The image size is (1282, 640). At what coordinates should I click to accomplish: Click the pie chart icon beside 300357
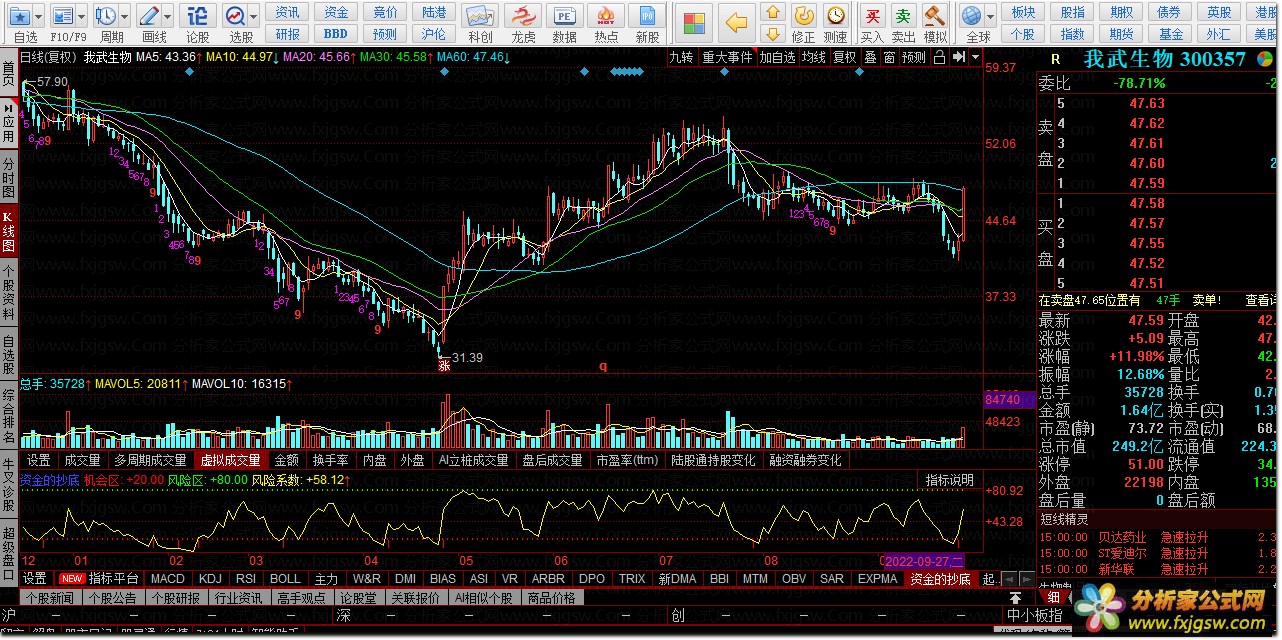point(1263,59)
